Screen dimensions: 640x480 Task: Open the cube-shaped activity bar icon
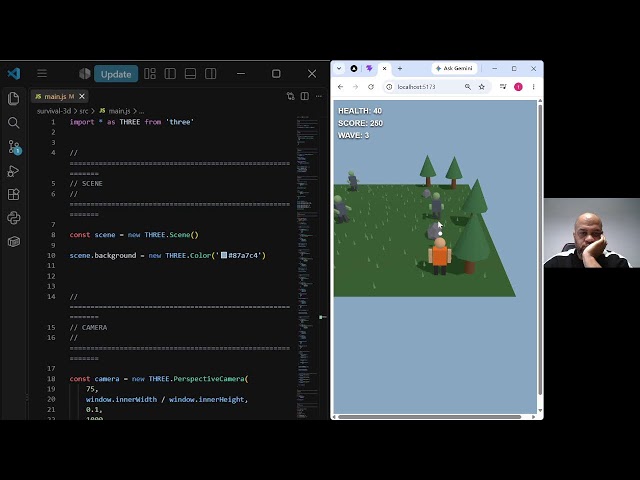pos(13,242)
